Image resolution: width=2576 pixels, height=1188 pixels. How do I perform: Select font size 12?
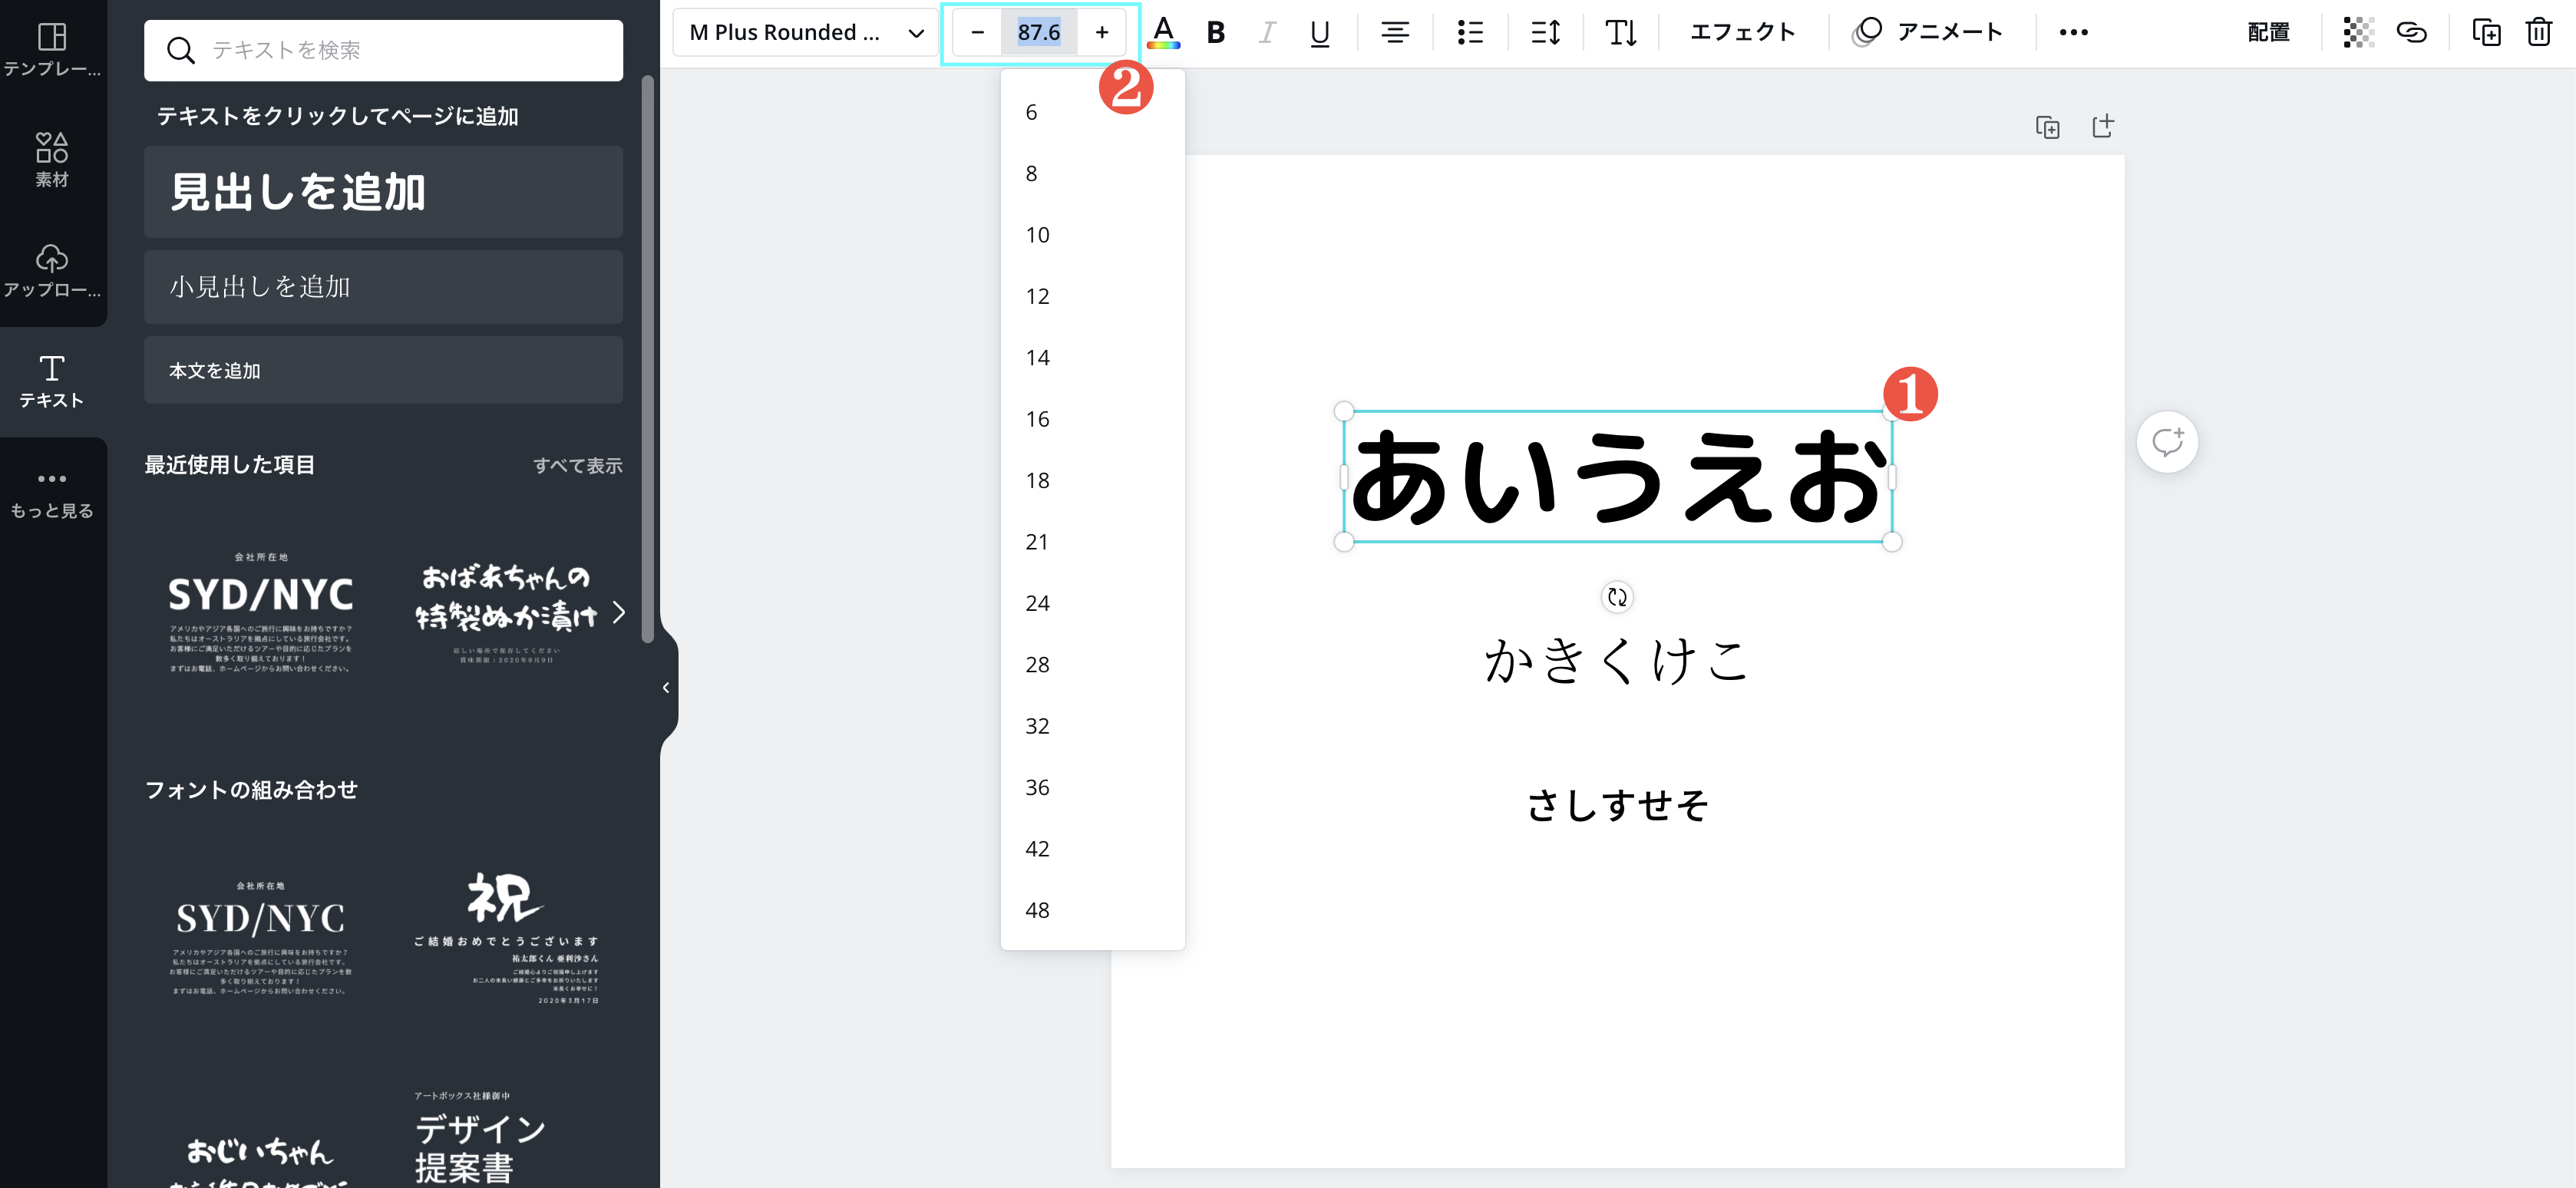pyautogui.click(x=1092, y=296)
